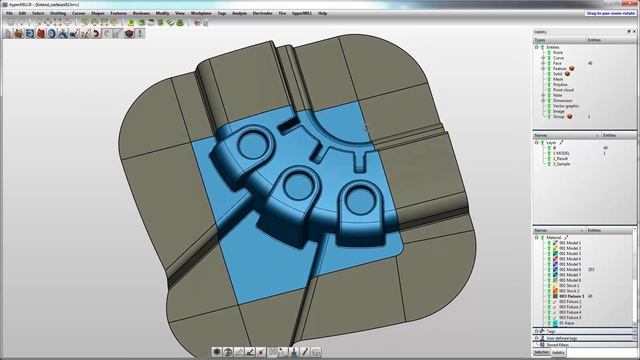Open the Curves menu
This screenshot has height=360, width=640.
[x=78, y=13]
